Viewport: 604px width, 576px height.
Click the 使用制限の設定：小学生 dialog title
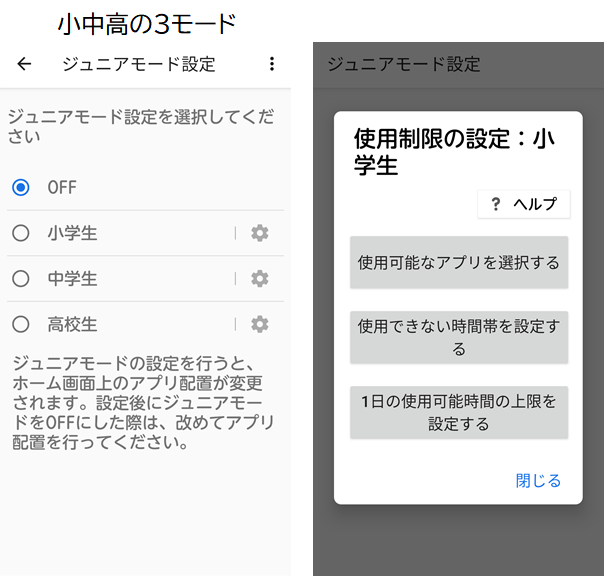453,151
